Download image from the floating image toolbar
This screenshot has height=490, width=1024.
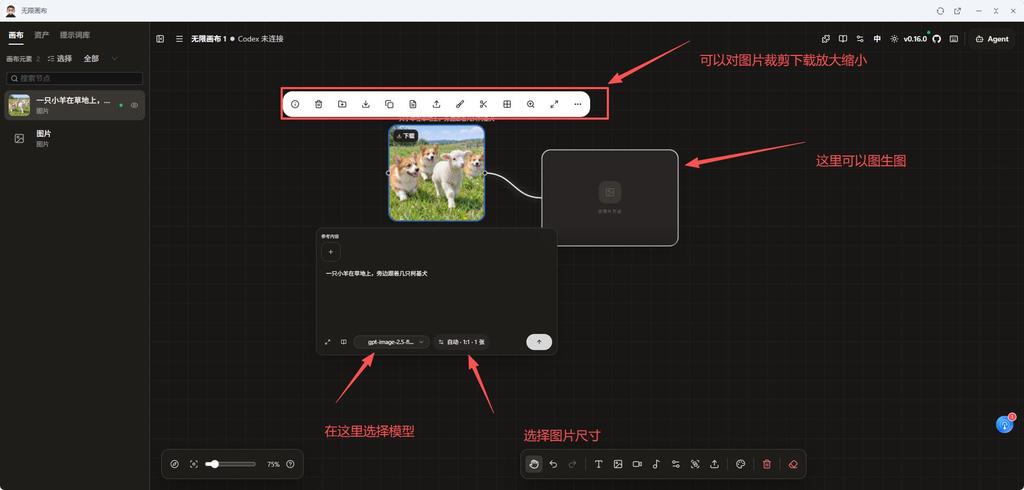tap(366, 104)
